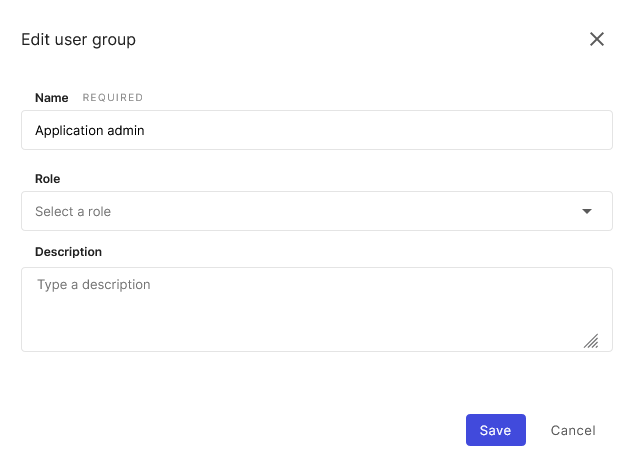This screenshot has height=468, width=632.
Task: Click the REQUIRED tag beside Name
Action: point(113,98)
